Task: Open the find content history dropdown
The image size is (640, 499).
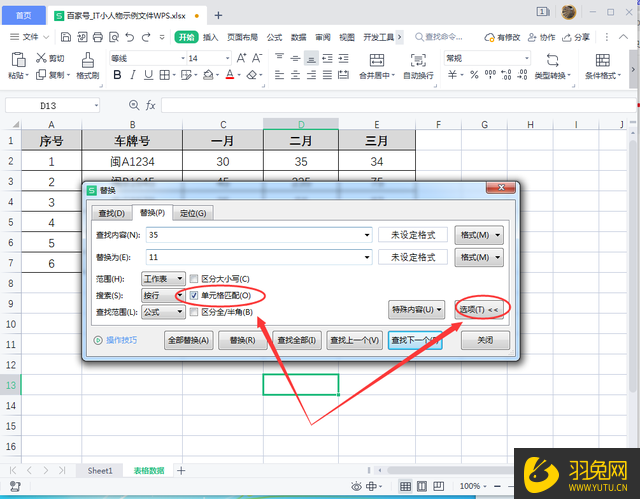Action: pos(367,235)
